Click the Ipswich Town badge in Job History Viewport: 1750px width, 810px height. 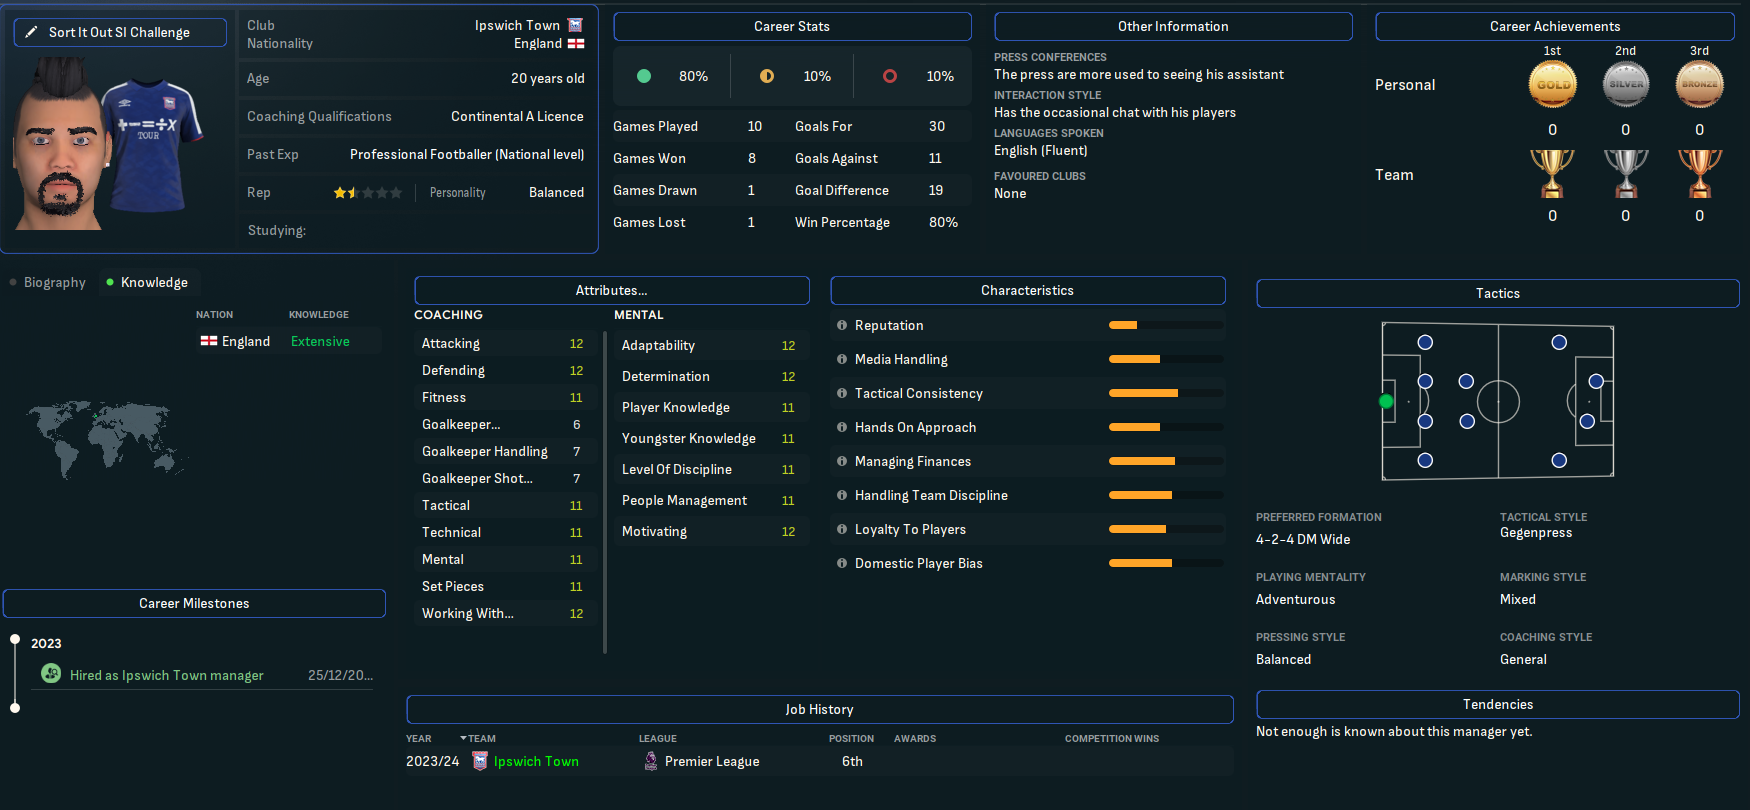pyautogui.click(x=480, y=761)
